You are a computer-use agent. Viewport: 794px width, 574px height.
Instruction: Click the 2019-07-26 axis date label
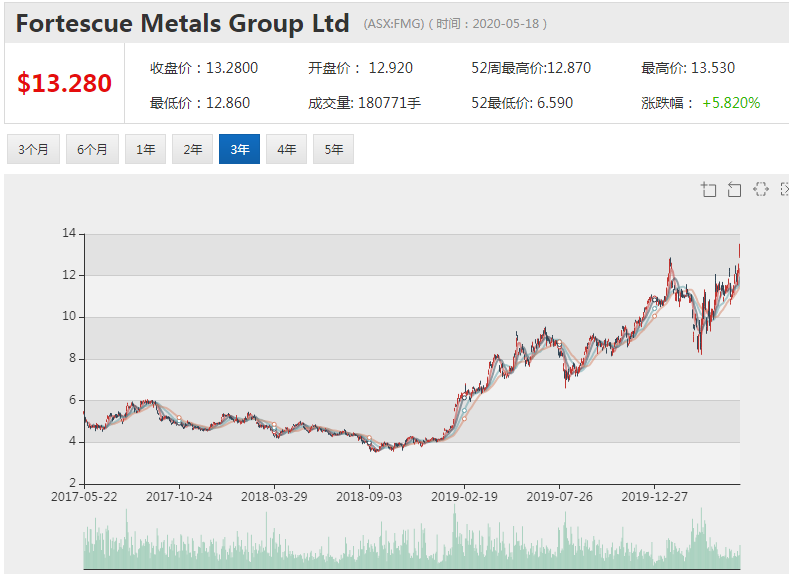click(x=560, y=497)
